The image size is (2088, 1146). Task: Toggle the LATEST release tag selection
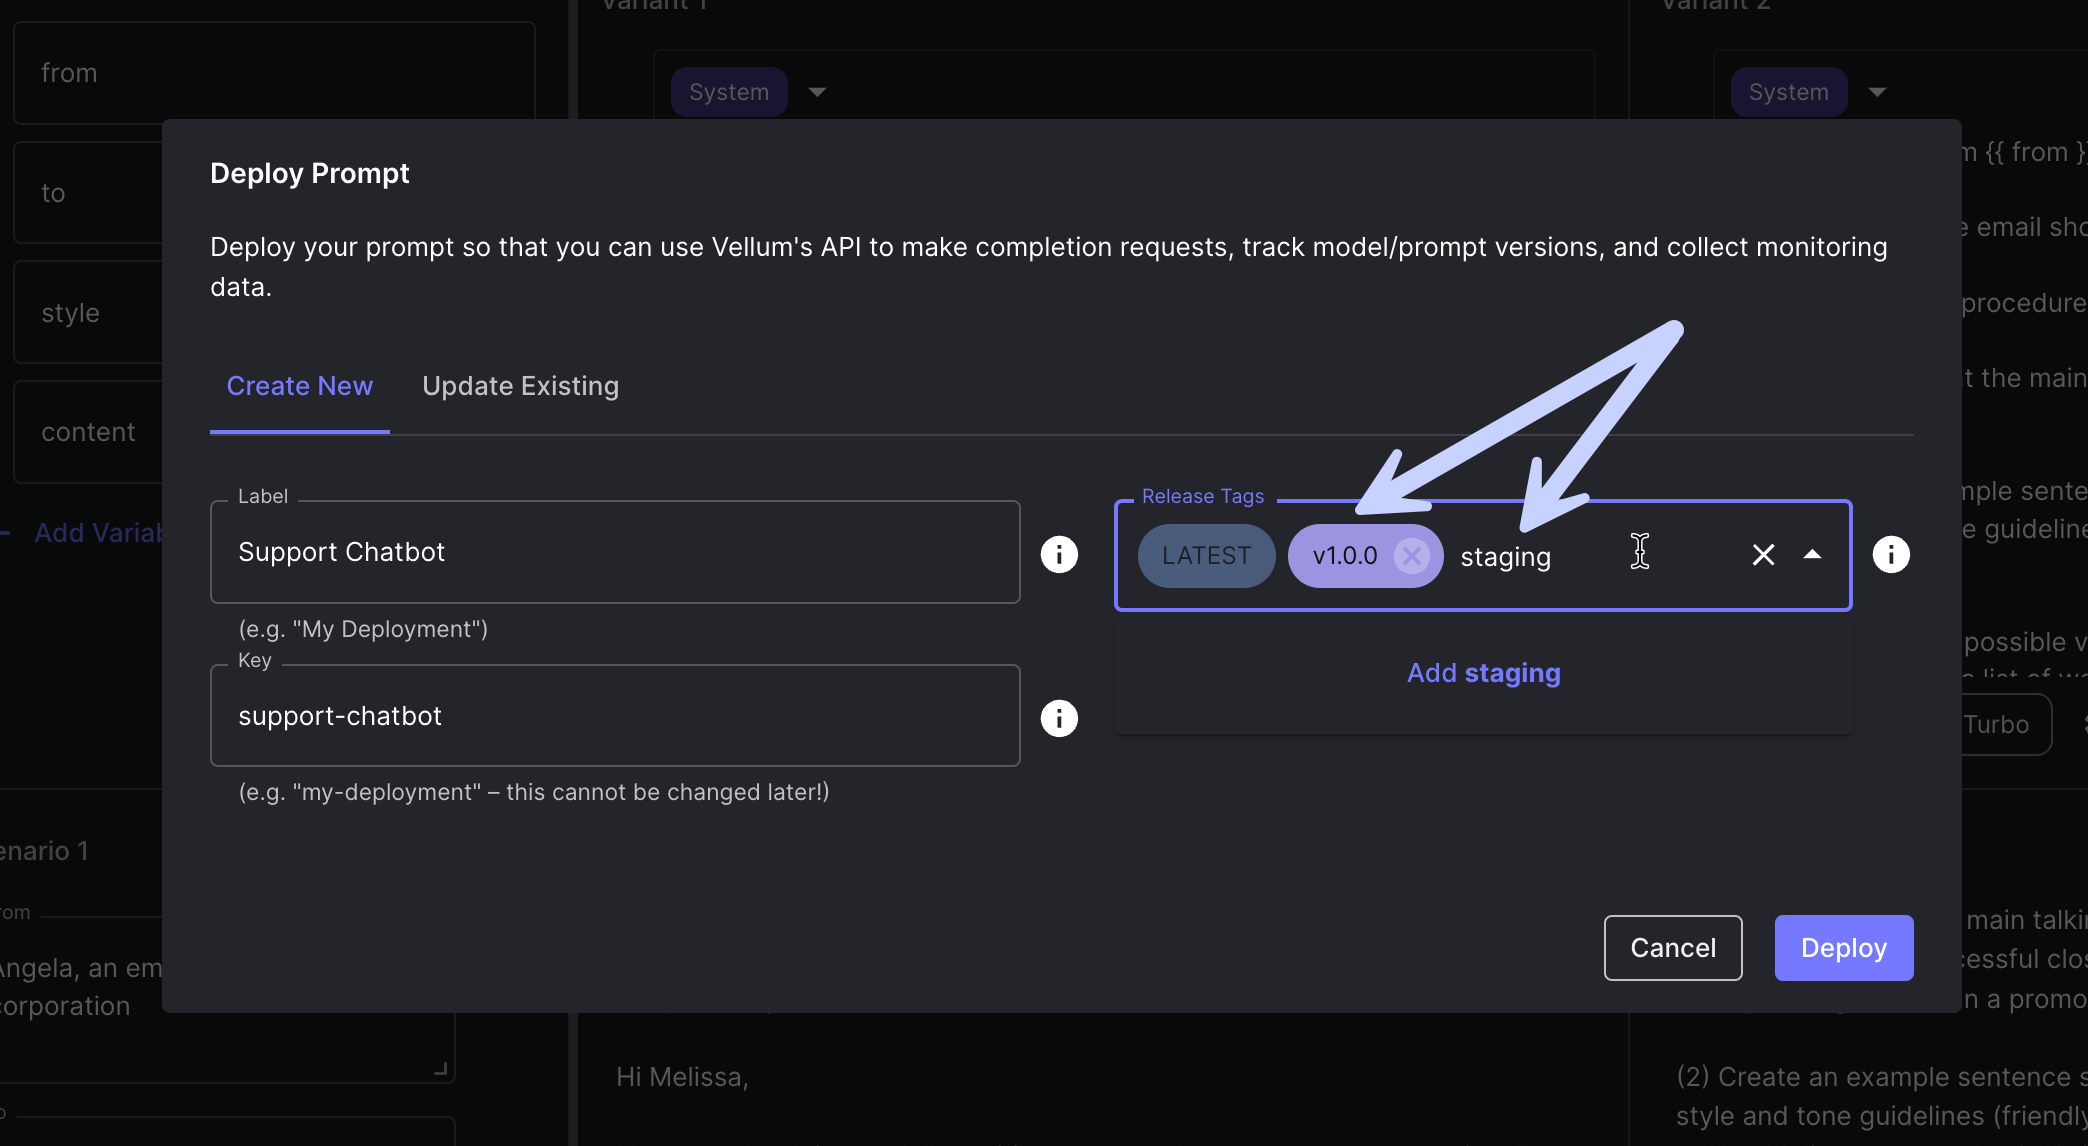[1205, 555]
